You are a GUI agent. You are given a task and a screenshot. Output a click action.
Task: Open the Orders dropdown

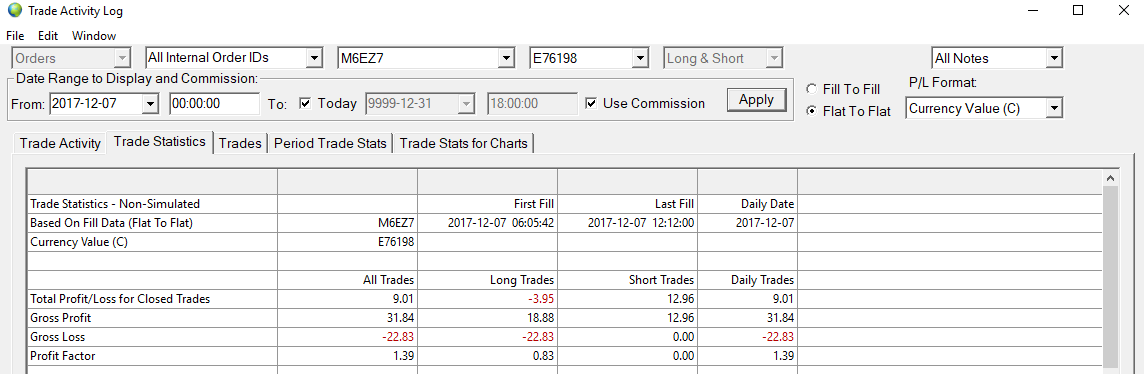[123, 58]
